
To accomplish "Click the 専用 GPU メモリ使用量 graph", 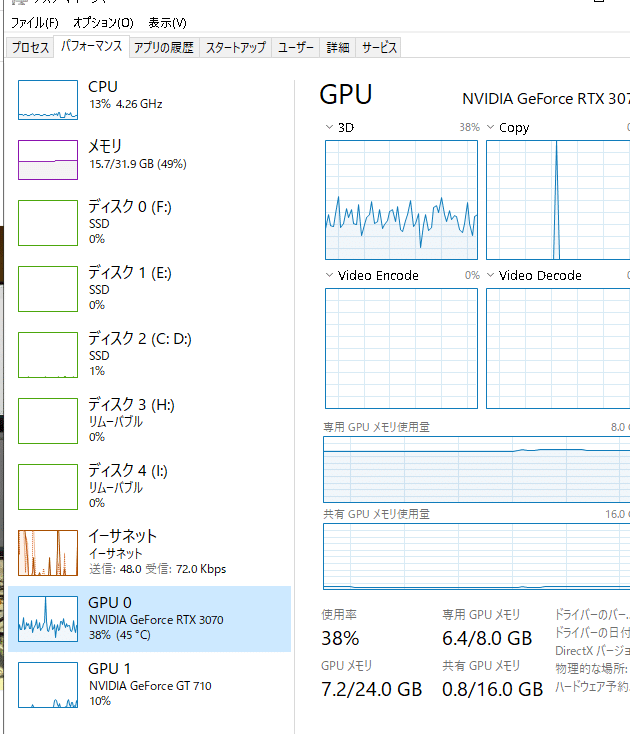I will click(x=476, y=470).
